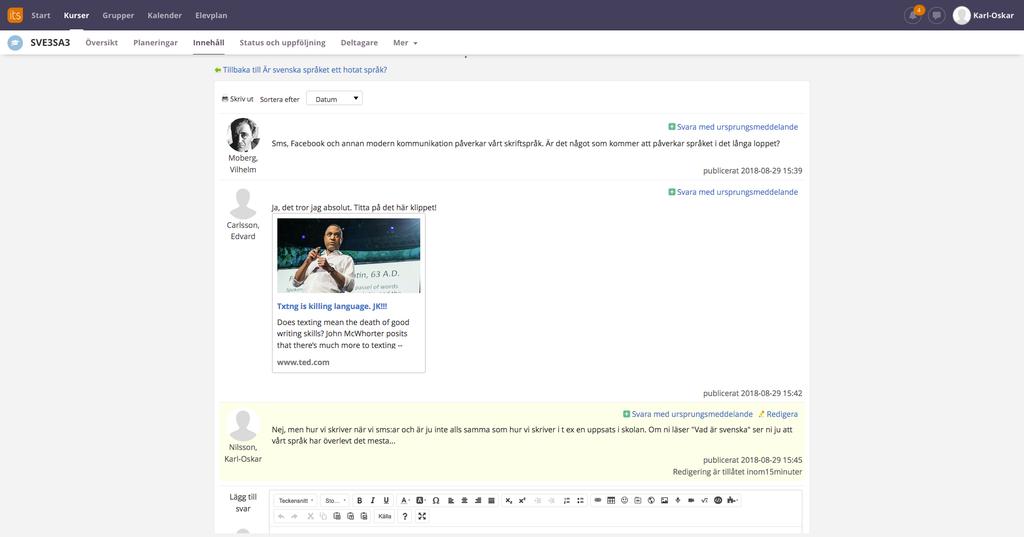The image size is (1024, 537).
Task: Click the Skriv ut print link
Action: tap(238, 99)
